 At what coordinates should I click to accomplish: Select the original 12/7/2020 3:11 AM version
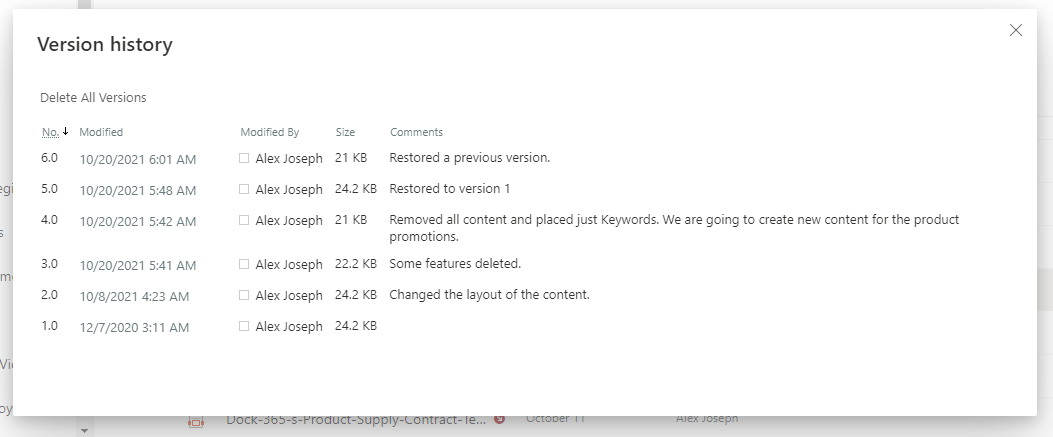134,327
